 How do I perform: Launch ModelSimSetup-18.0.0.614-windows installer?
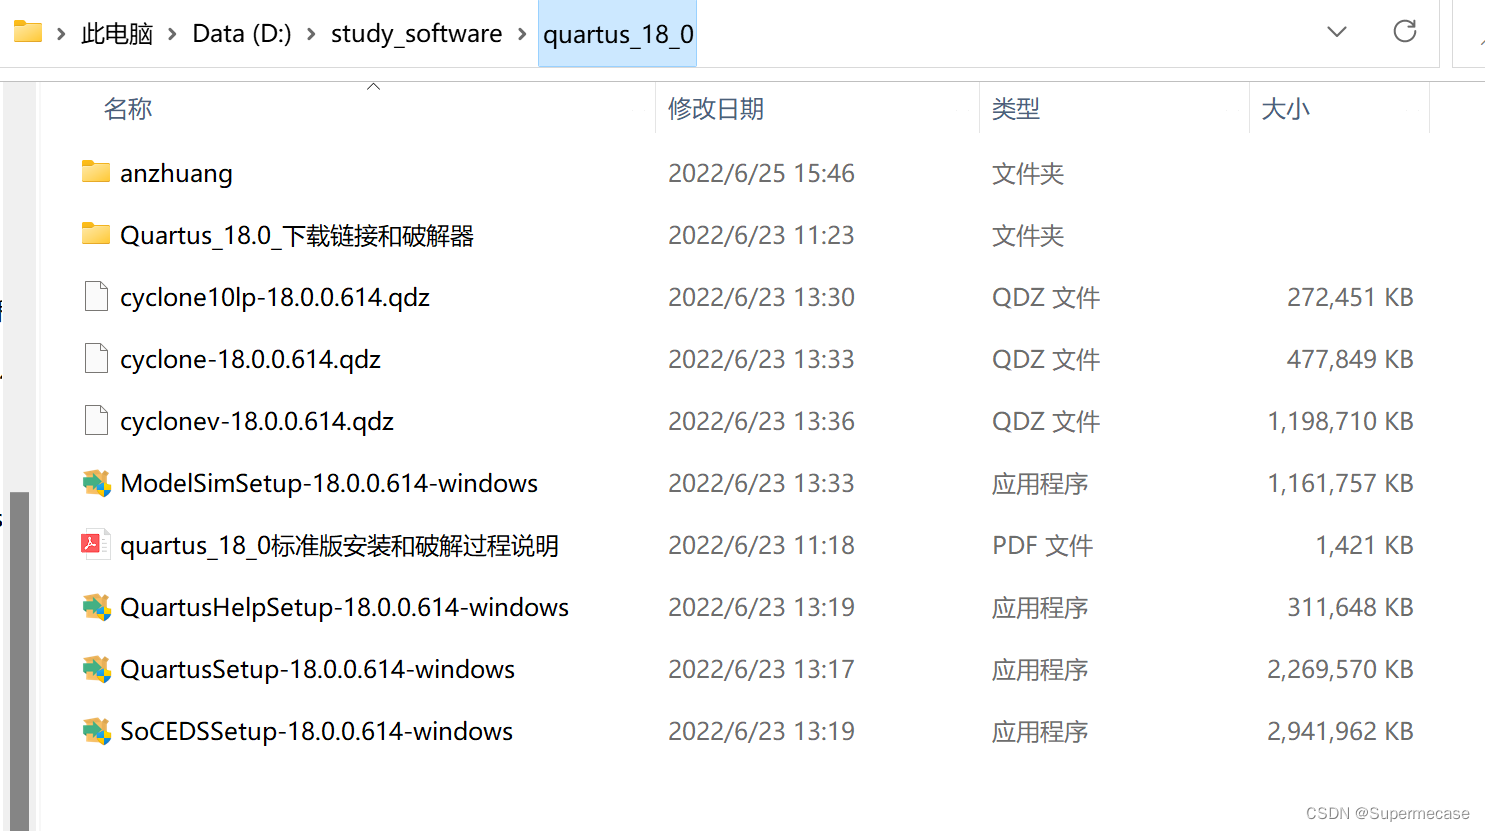coord(329,483)
